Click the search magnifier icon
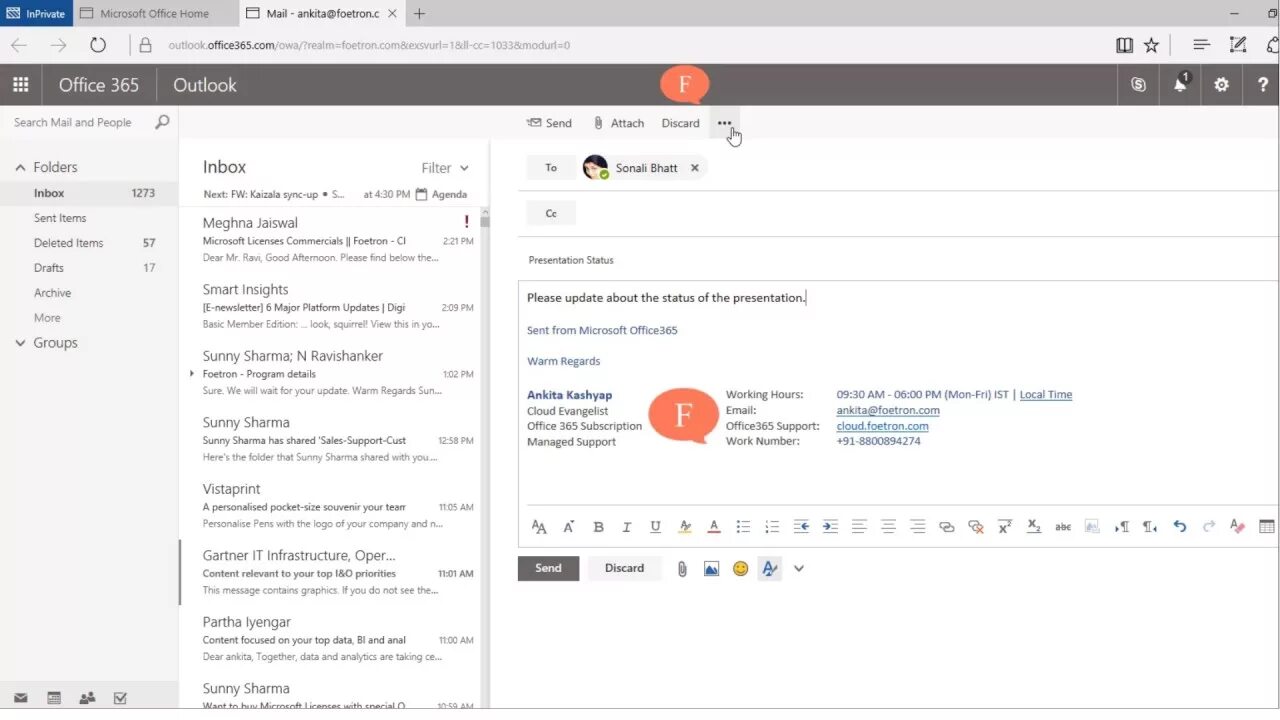 point(162,122)
